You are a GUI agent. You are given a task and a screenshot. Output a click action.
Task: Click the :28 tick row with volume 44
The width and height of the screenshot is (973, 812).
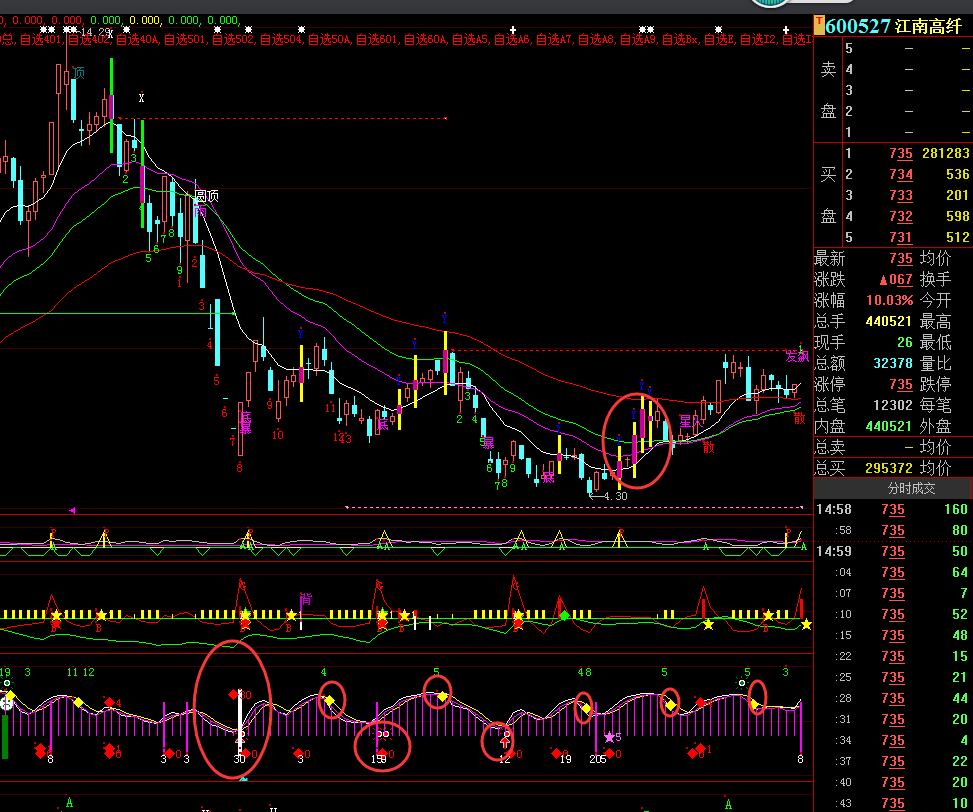coord(893,698)
